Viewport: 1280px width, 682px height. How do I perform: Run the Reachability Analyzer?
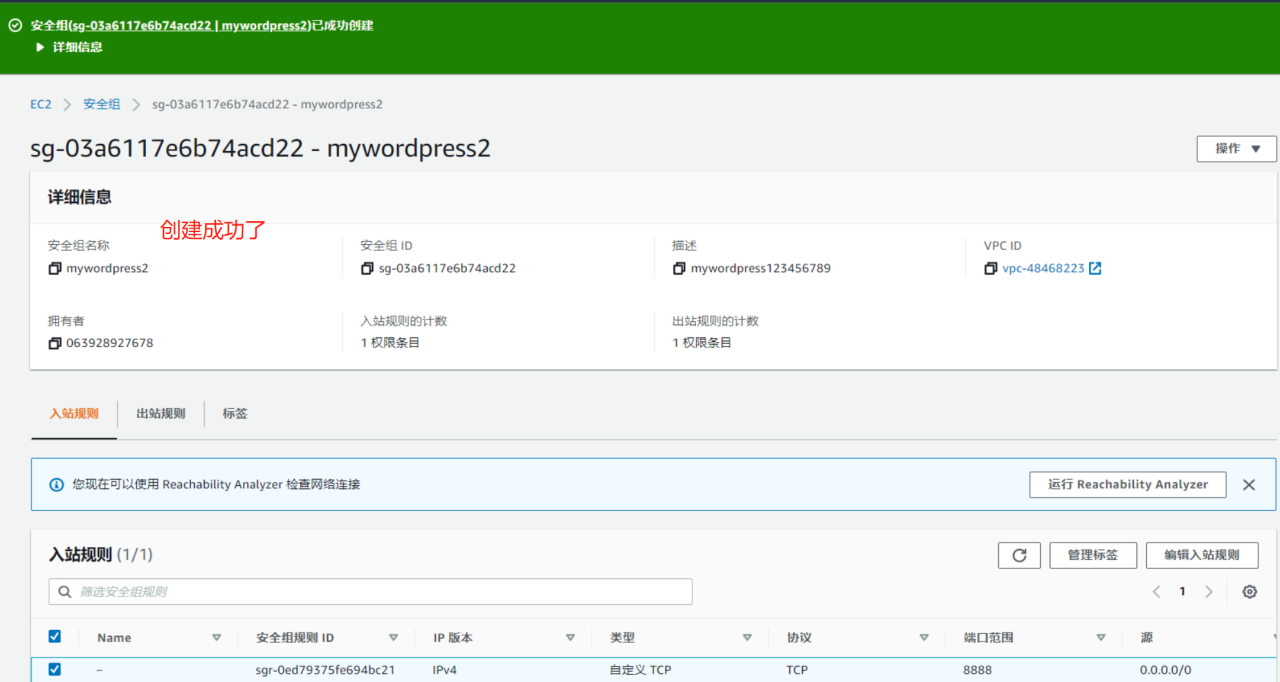pos(1127,484)
